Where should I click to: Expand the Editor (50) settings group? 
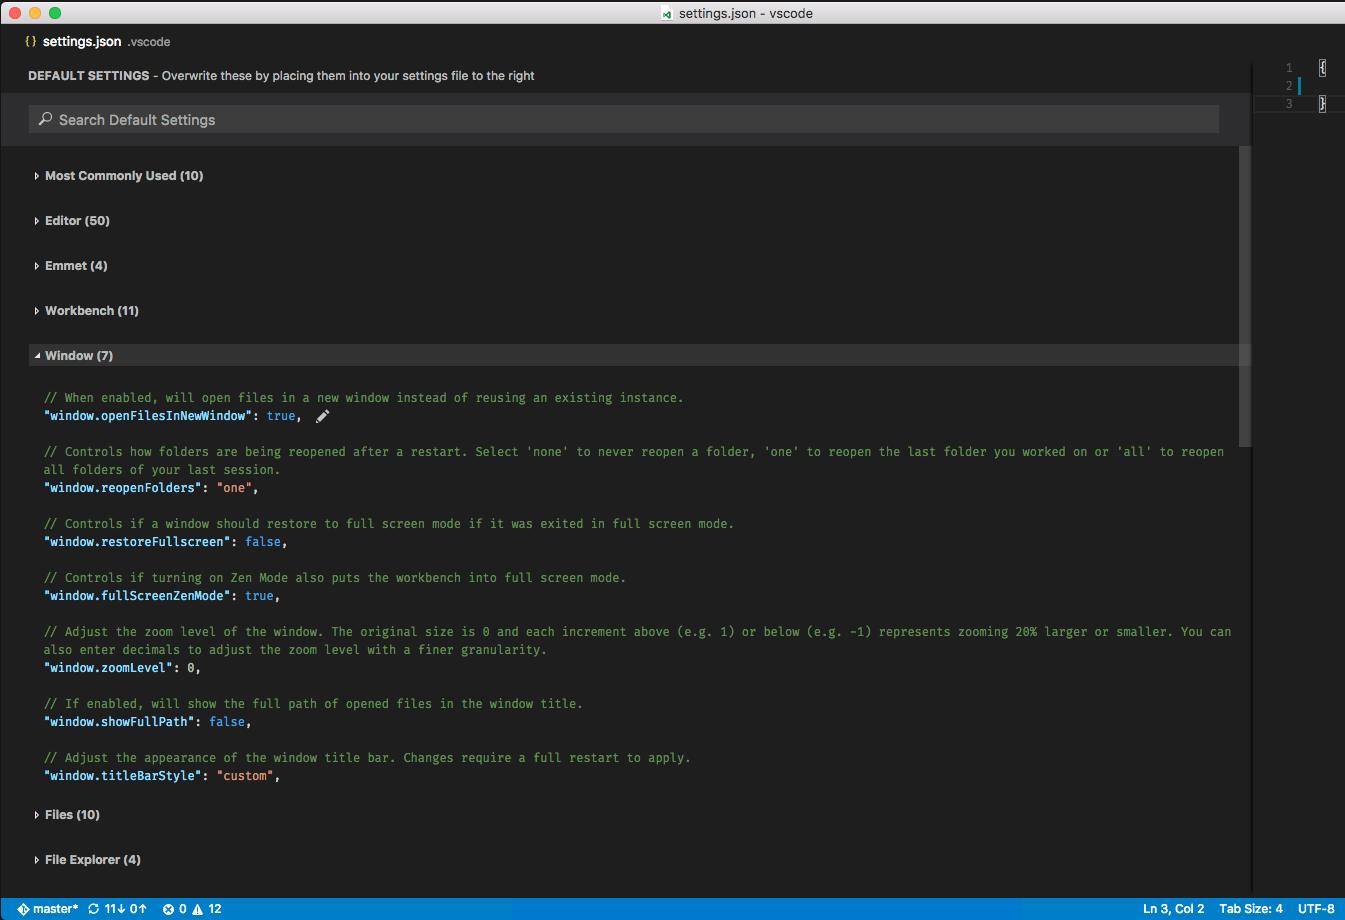pos(77,221)
